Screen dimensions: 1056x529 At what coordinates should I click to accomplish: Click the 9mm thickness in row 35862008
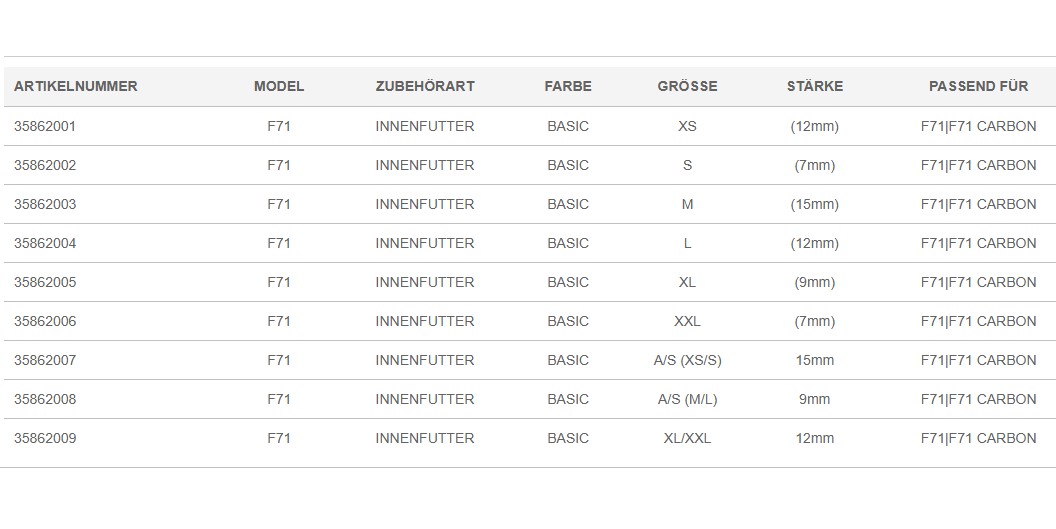tap(815, 400)
